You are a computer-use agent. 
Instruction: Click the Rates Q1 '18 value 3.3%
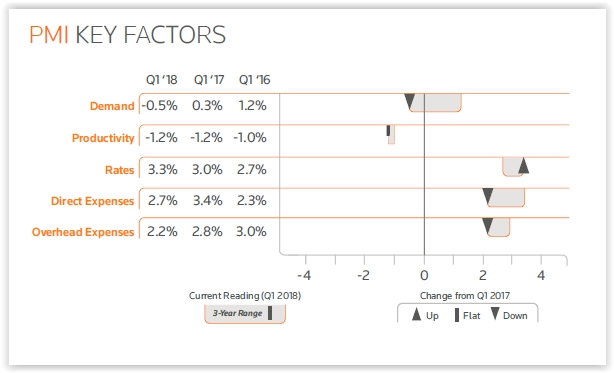(x=163, y=169)
